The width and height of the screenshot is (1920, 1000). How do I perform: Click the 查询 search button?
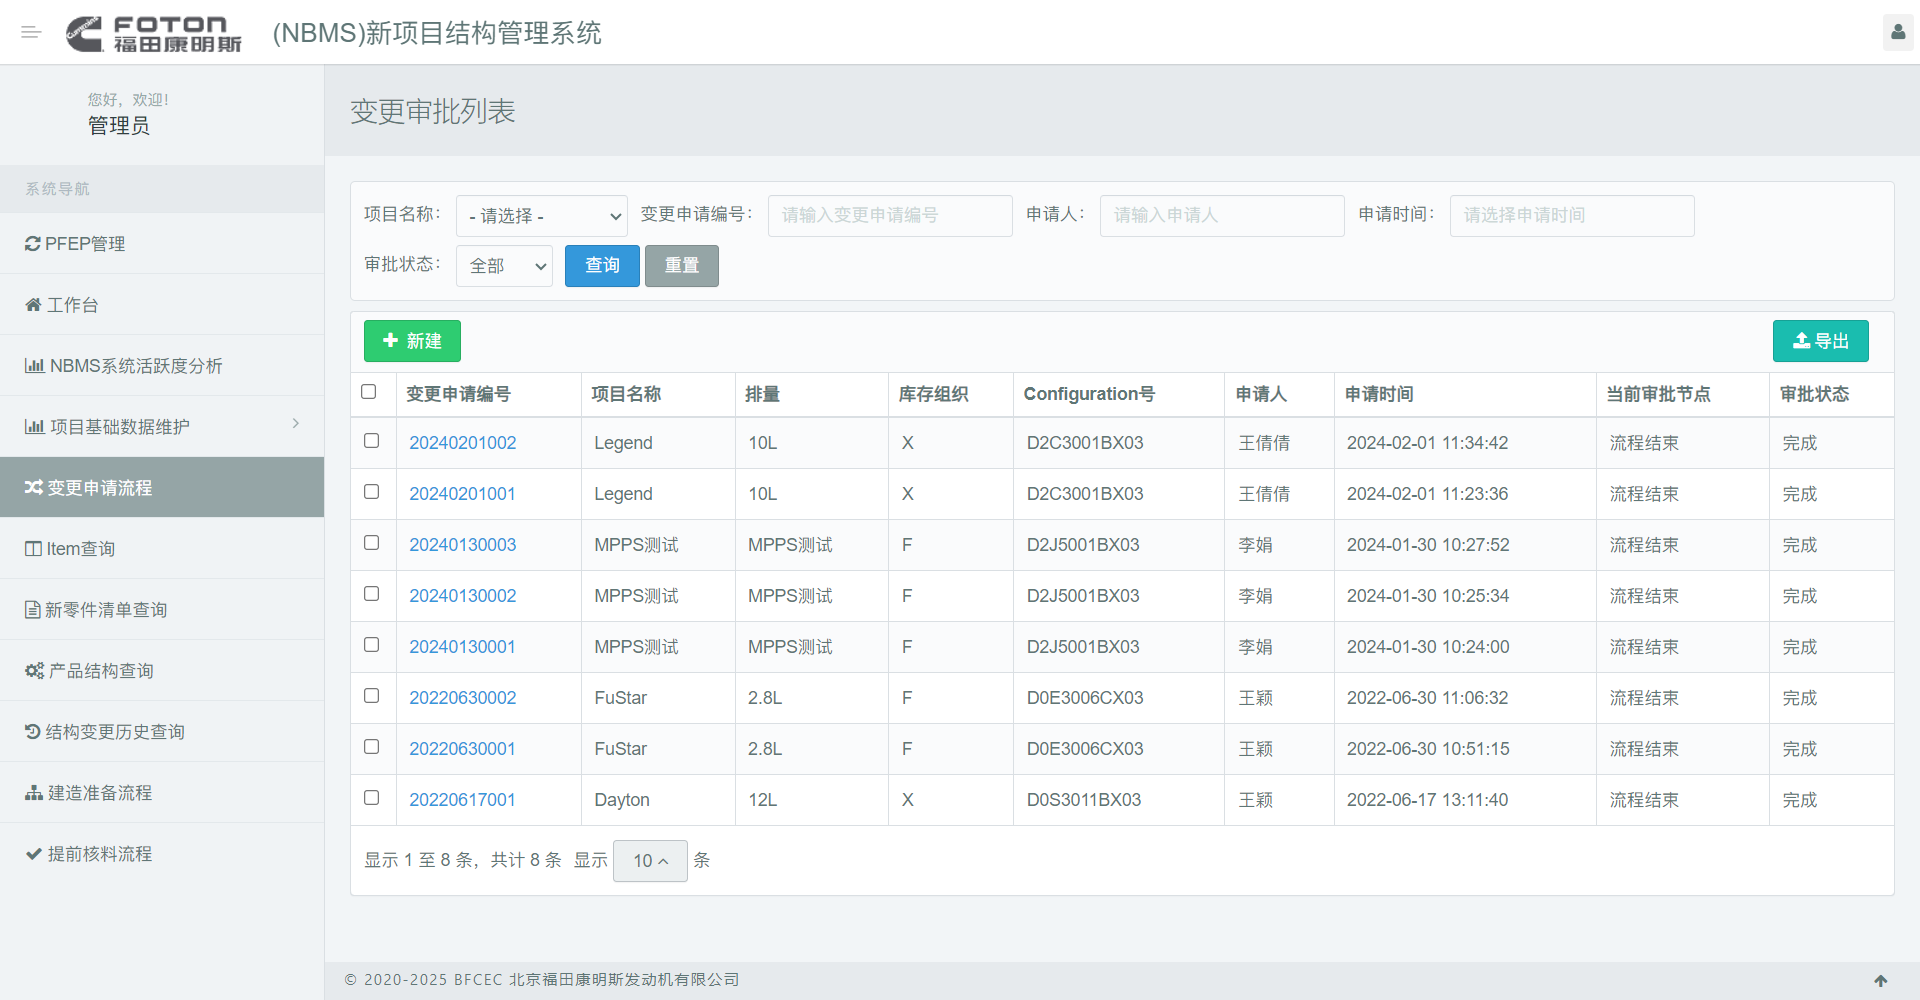602,266
